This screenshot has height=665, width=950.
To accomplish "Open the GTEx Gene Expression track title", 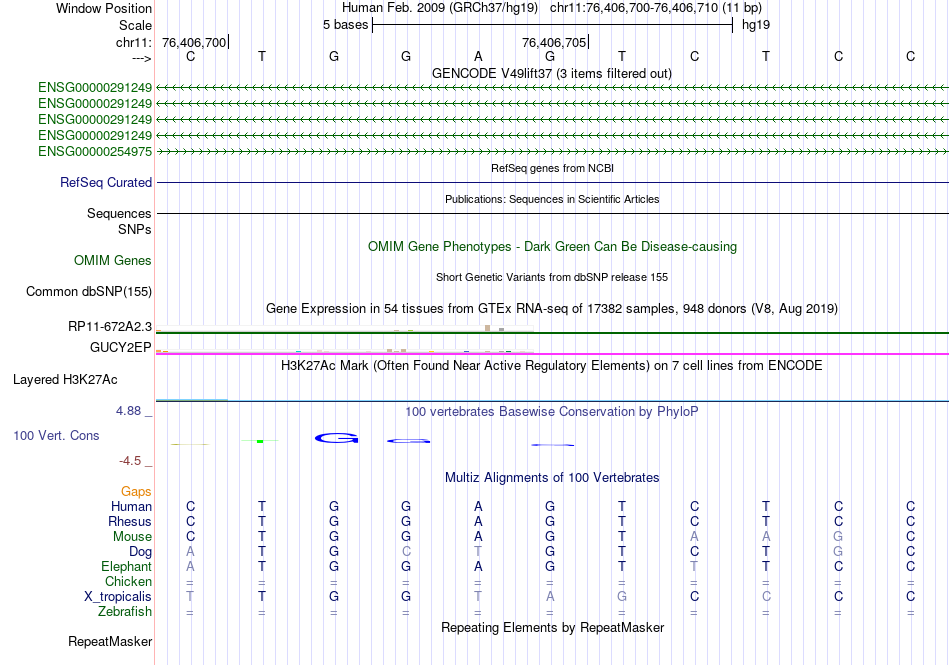I will point(552,308).
